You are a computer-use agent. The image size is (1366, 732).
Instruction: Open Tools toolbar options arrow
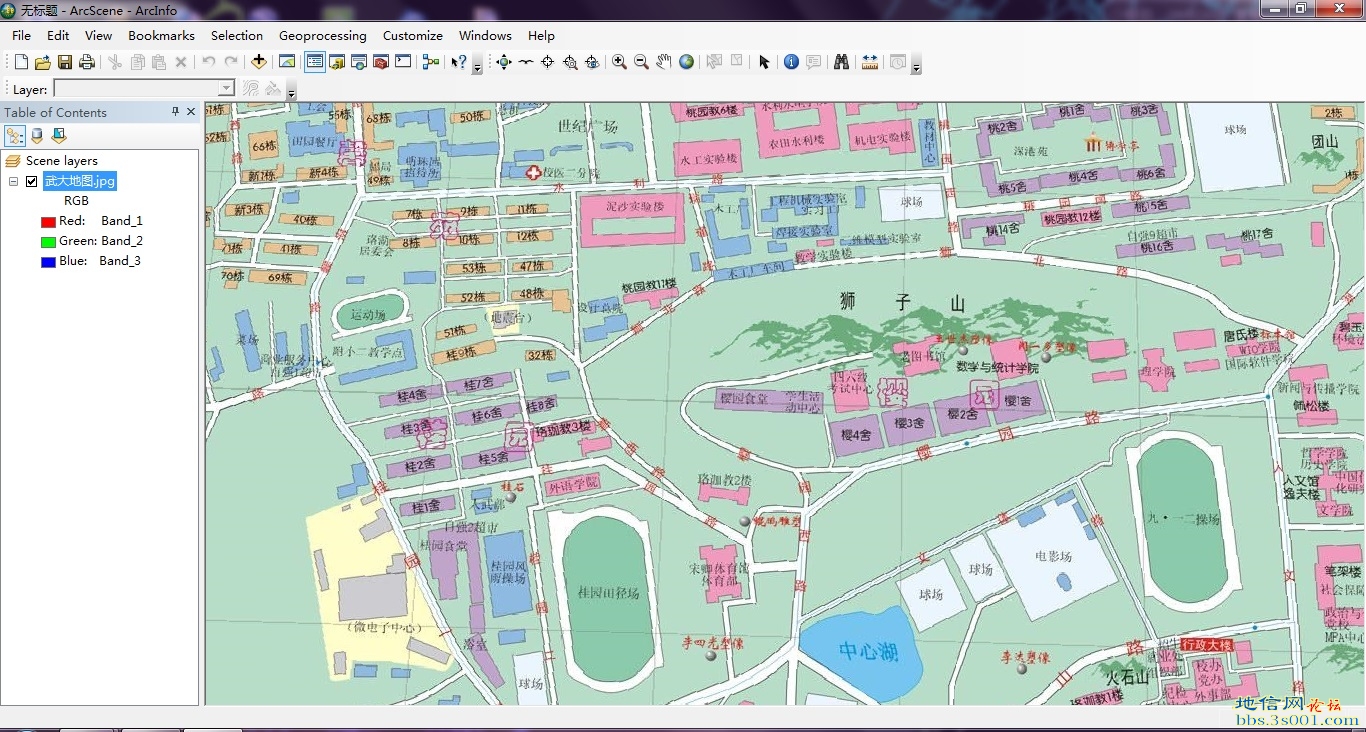point(916,65)
